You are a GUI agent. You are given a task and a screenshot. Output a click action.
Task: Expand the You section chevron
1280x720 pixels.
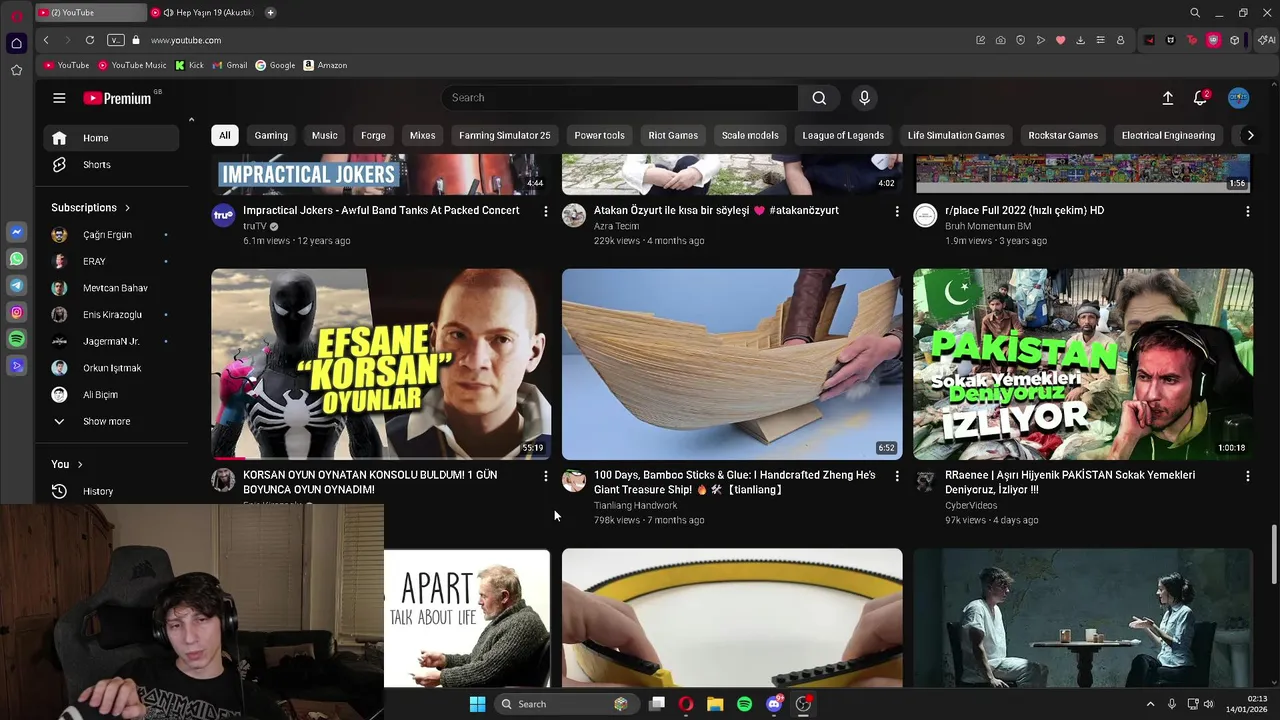80,464
